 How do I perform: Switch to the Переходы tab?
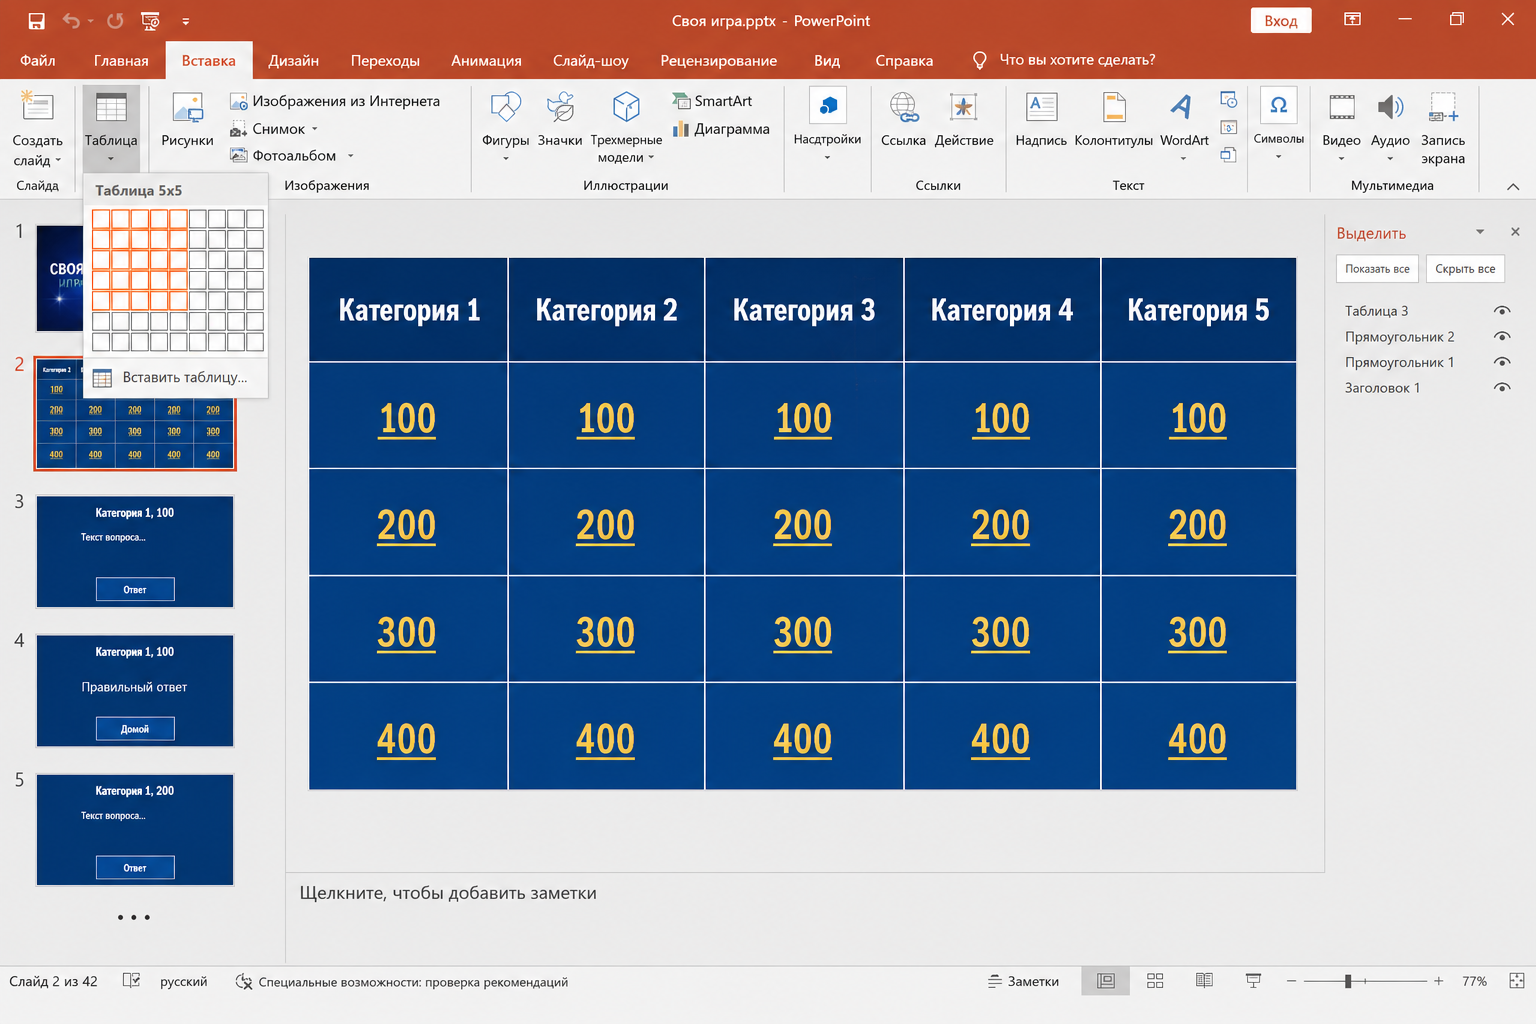tap(385, 60)
